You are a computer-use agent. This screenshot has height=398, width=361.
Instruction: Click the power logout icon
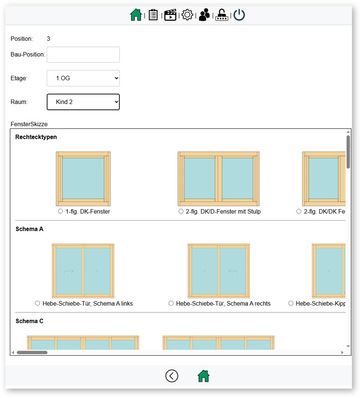pos(239,15)
